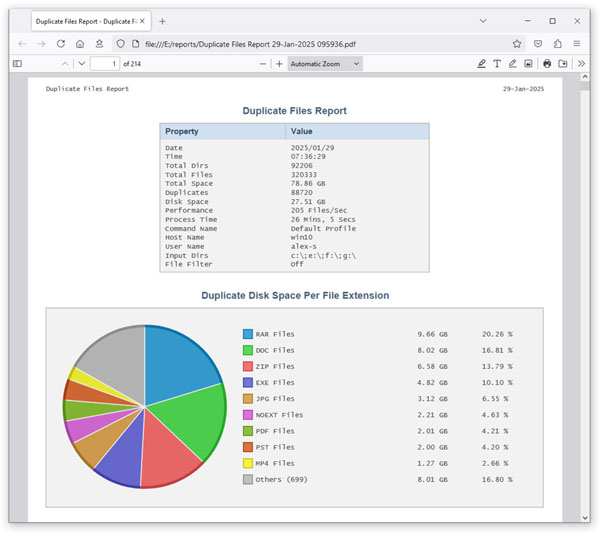Open the Automatic Zoom dropdown
This screenshot has width=600, height=533.
point(325,64)
